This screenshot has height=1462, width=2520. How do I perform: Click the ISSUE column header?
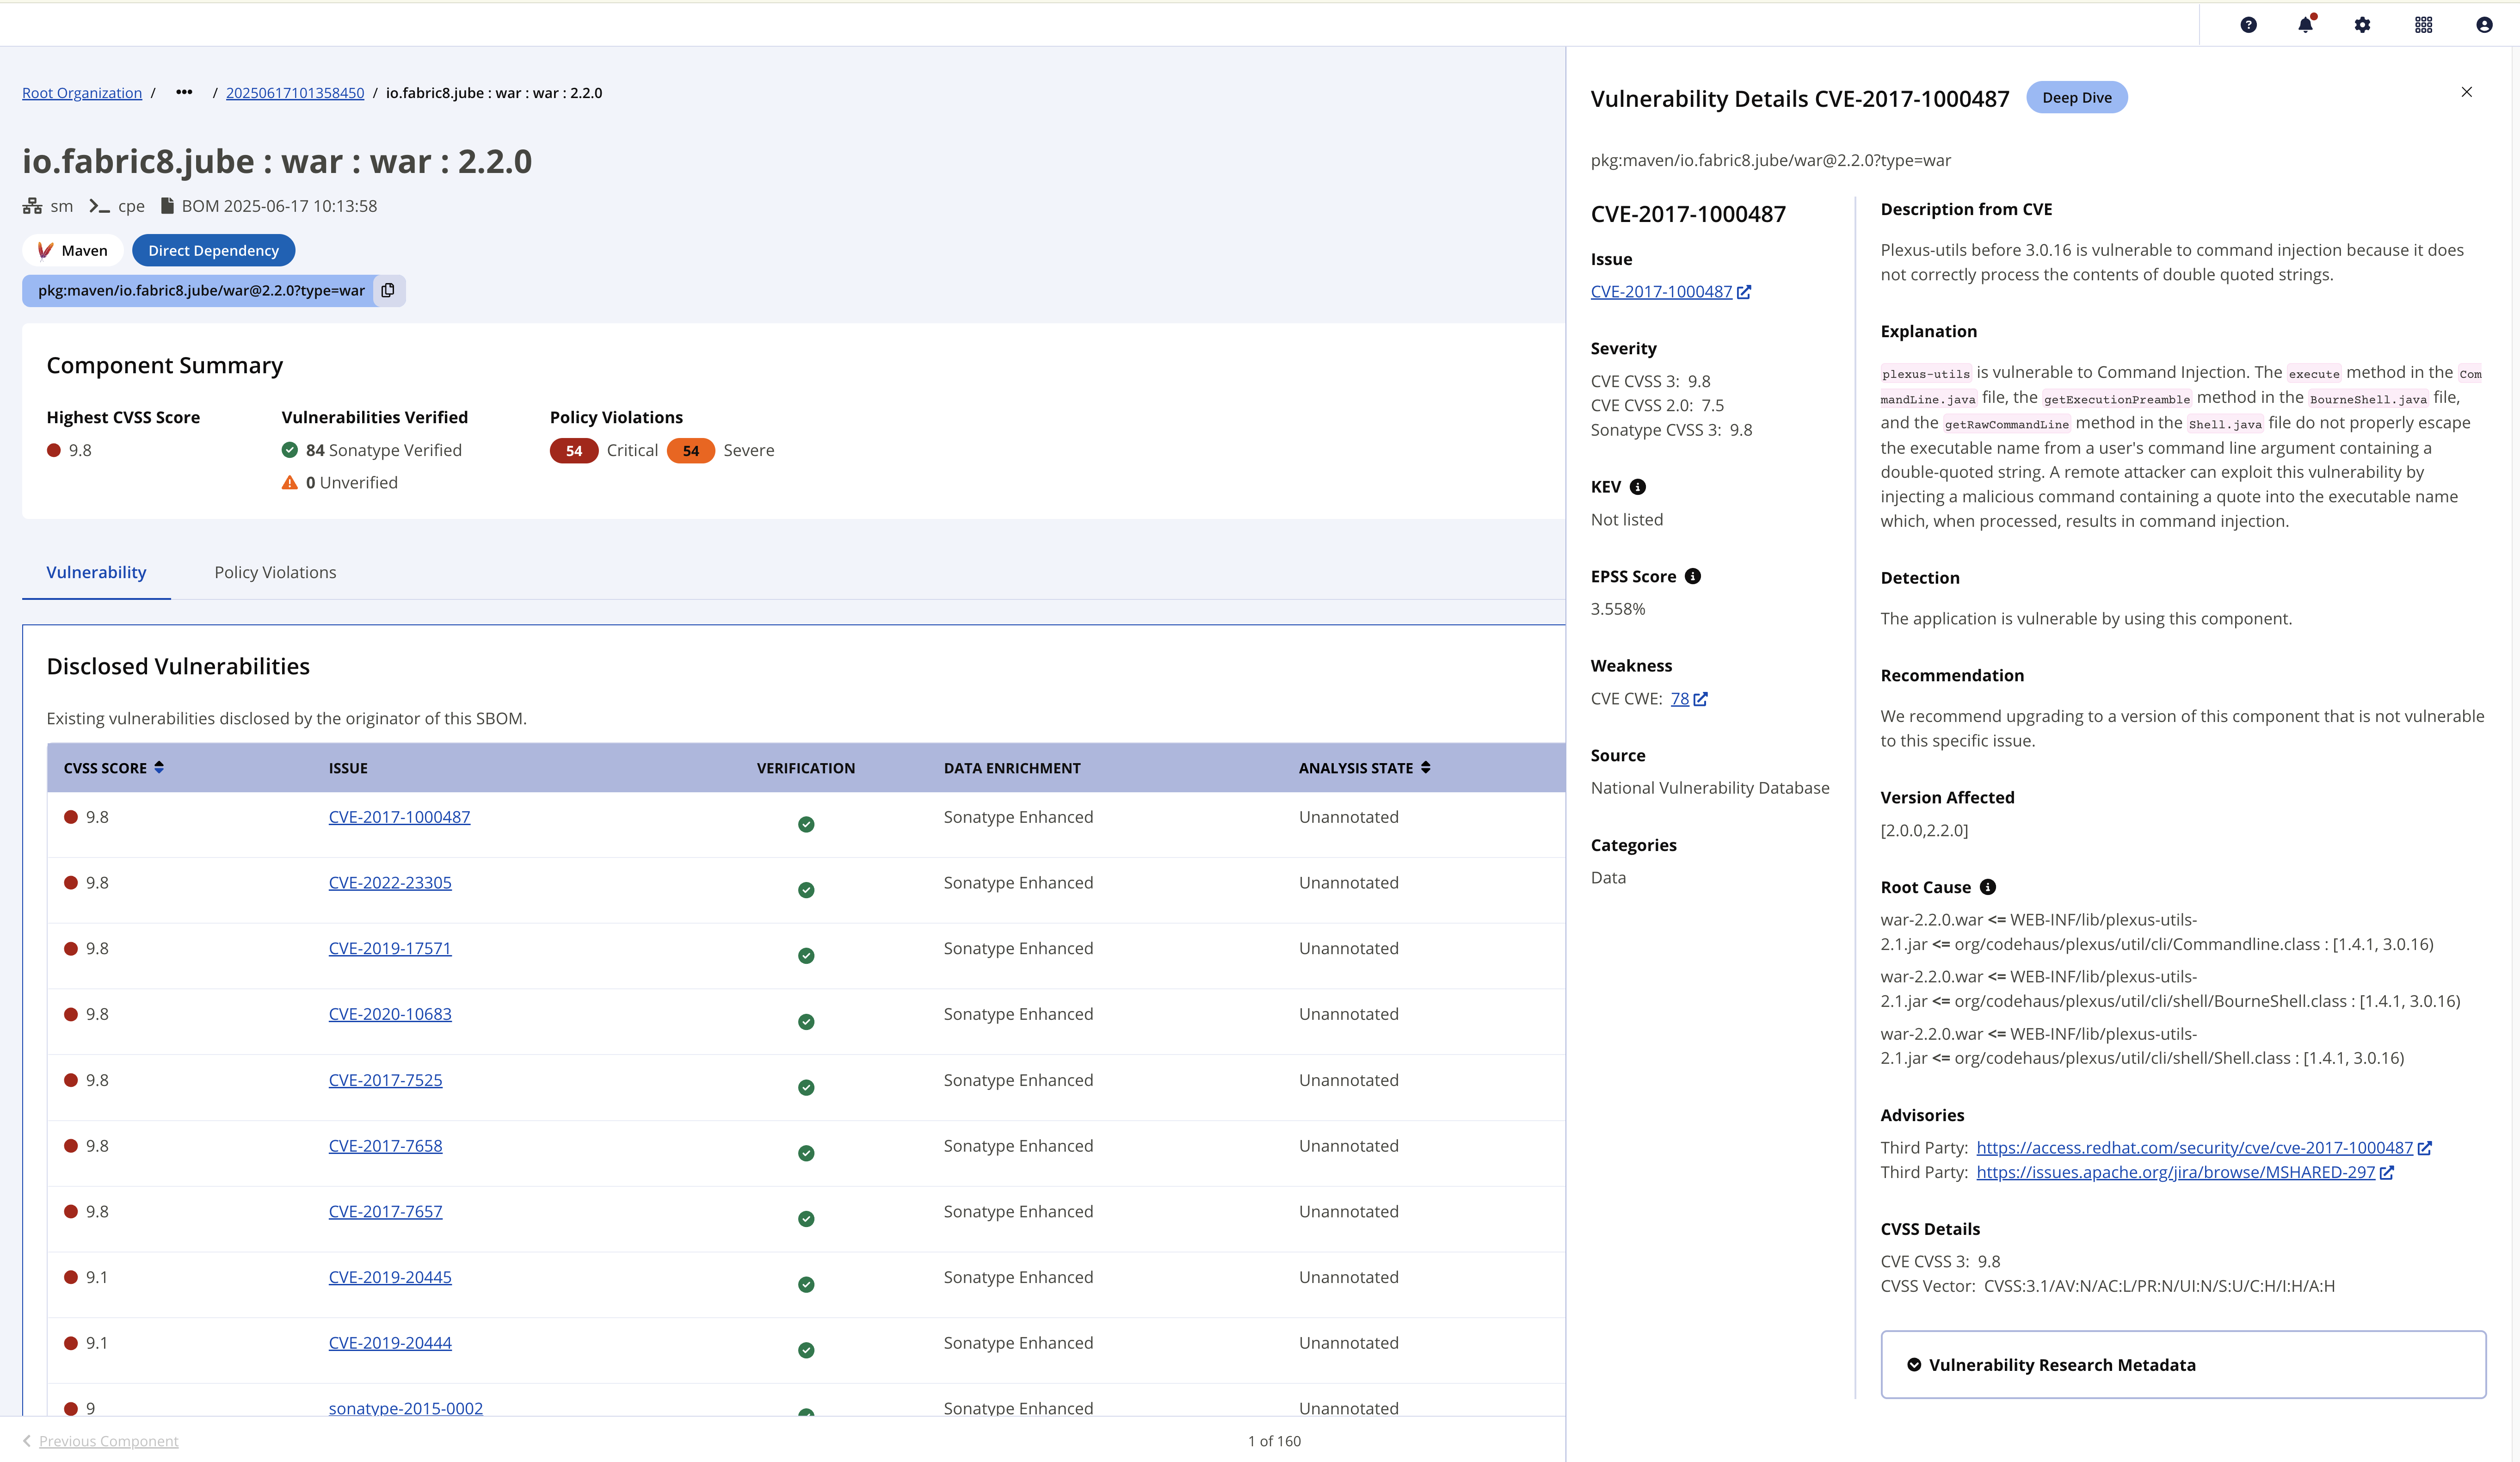pyautogui.click(x=348, y=768)
